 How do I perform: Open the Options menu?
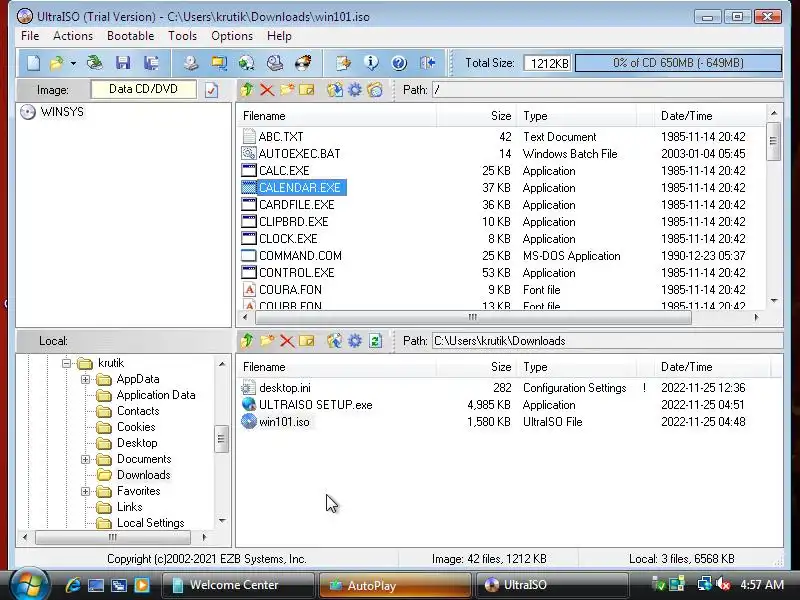[x=232, y=36]
